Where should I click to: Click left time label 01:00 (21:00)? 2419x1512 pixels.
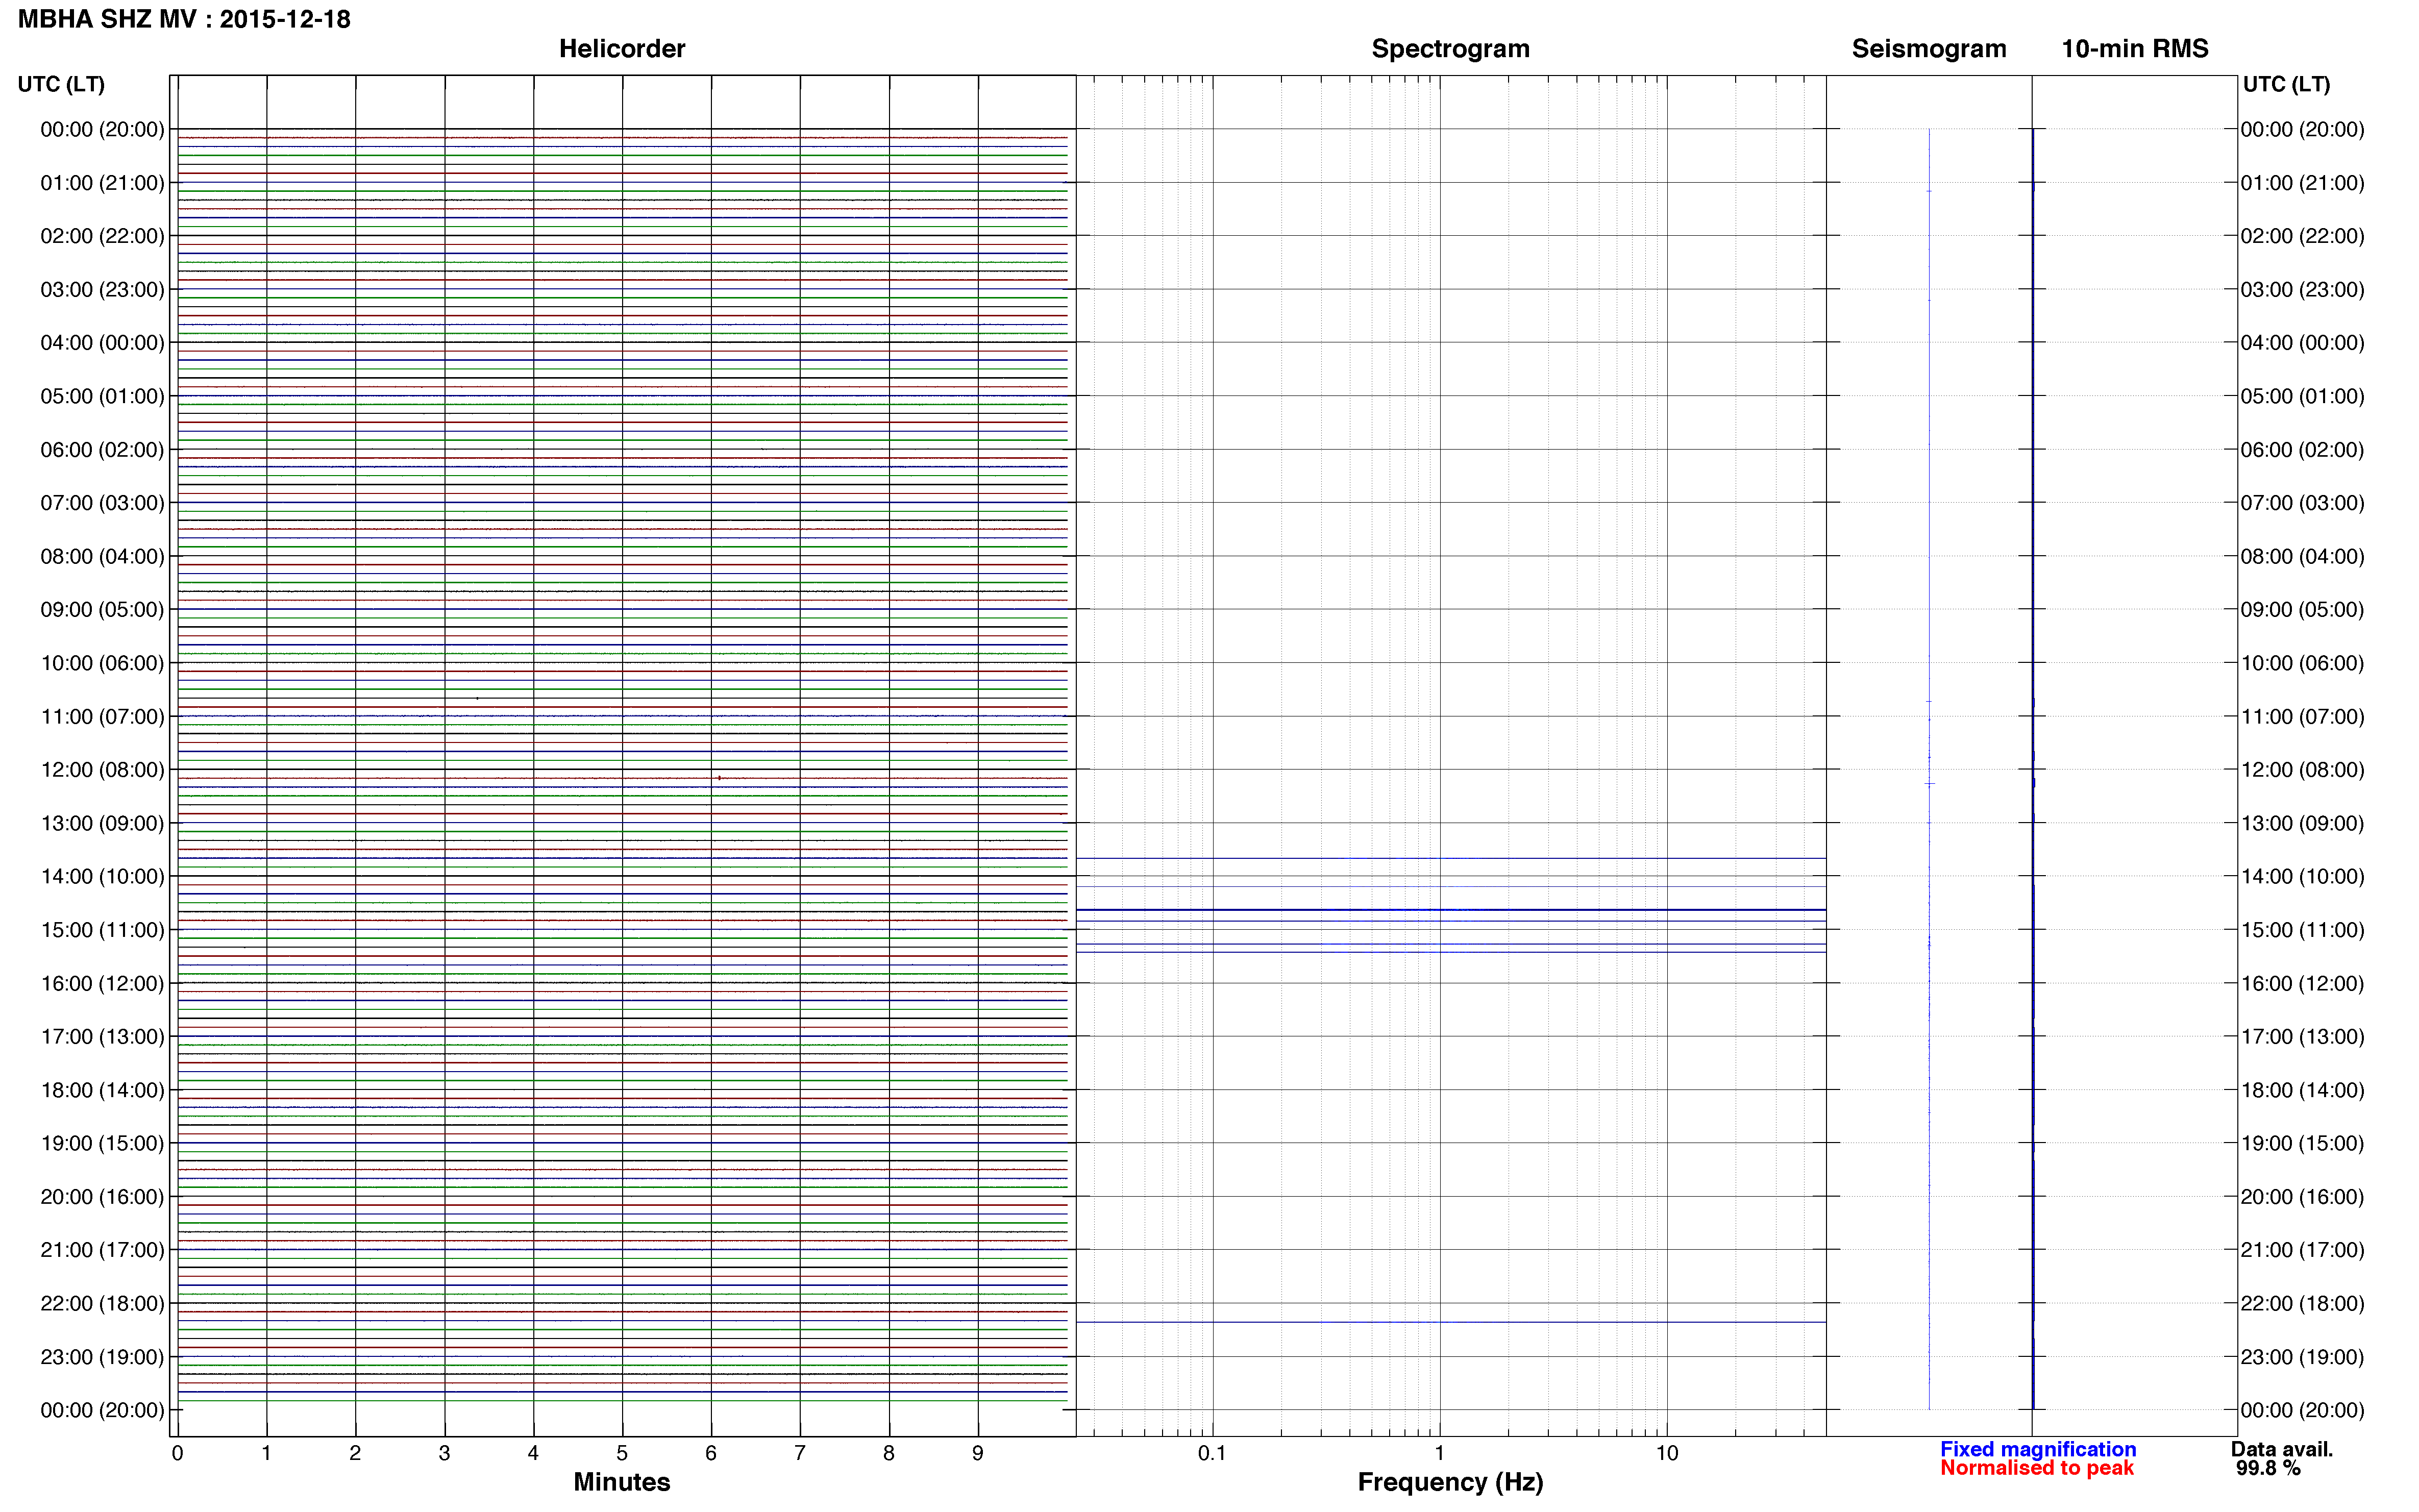pyautogui.click(x=102, y=183)
